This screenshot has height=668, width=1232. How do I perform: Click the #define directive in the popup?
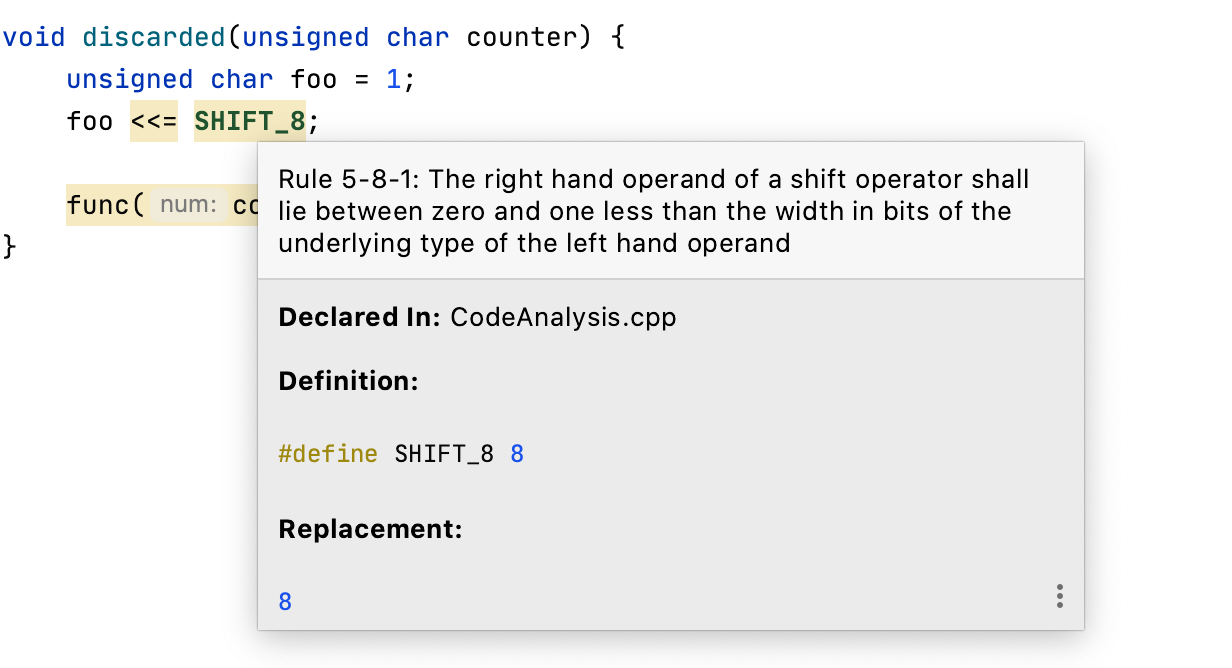coord(328,454)
